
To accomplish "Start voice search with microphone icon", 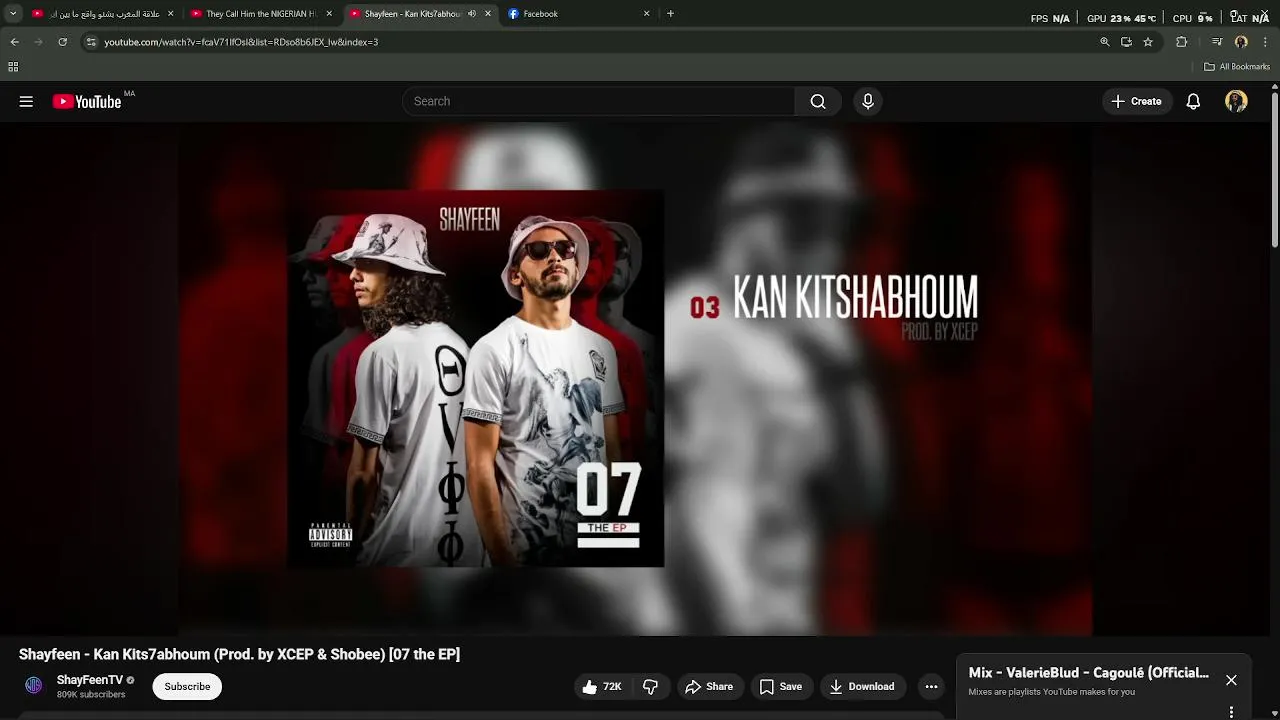I will (868, 101).
